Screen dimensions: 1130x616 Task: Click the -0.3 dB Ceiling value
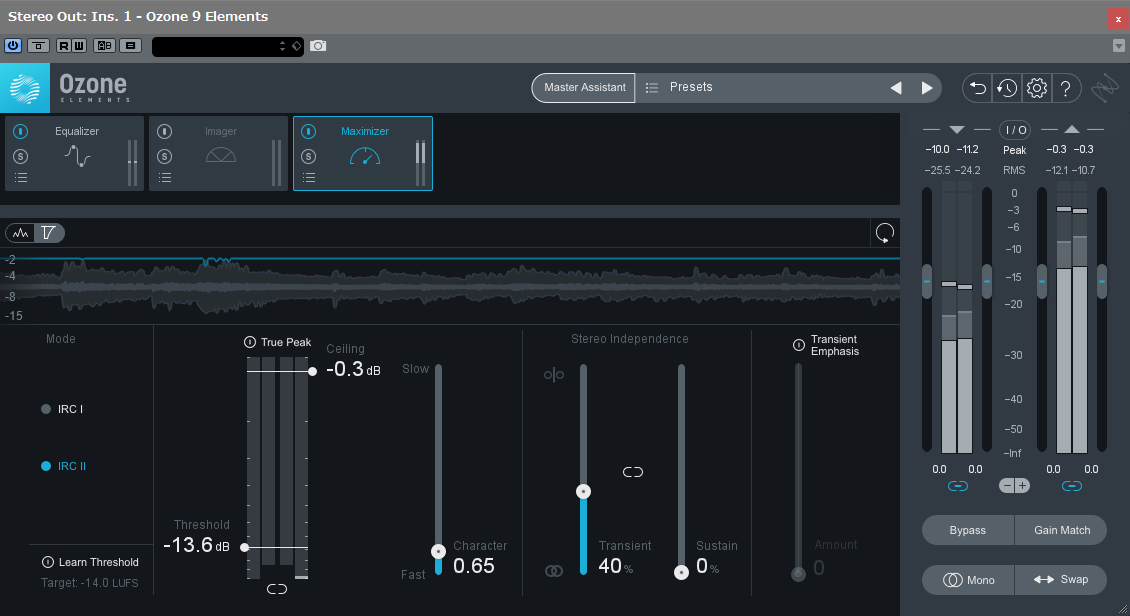coord(353,370)
